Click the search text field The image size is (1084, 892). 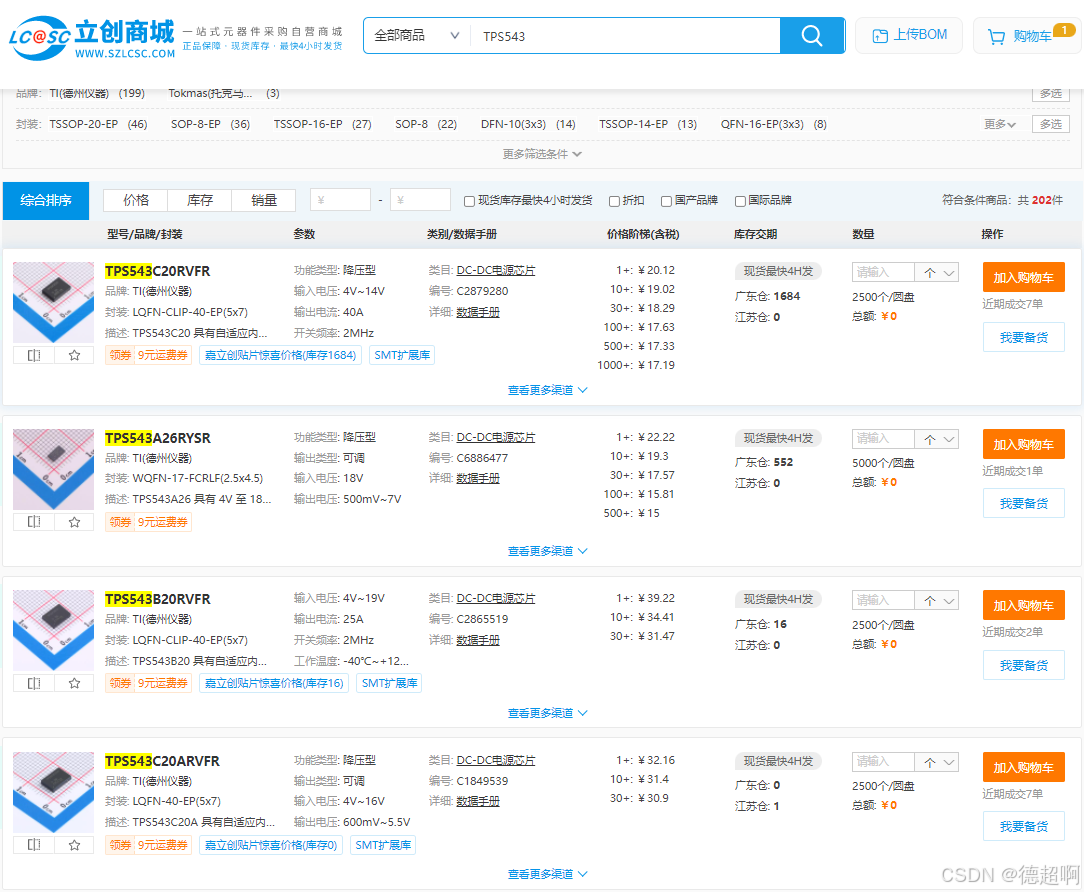click(x=626, y=35)
